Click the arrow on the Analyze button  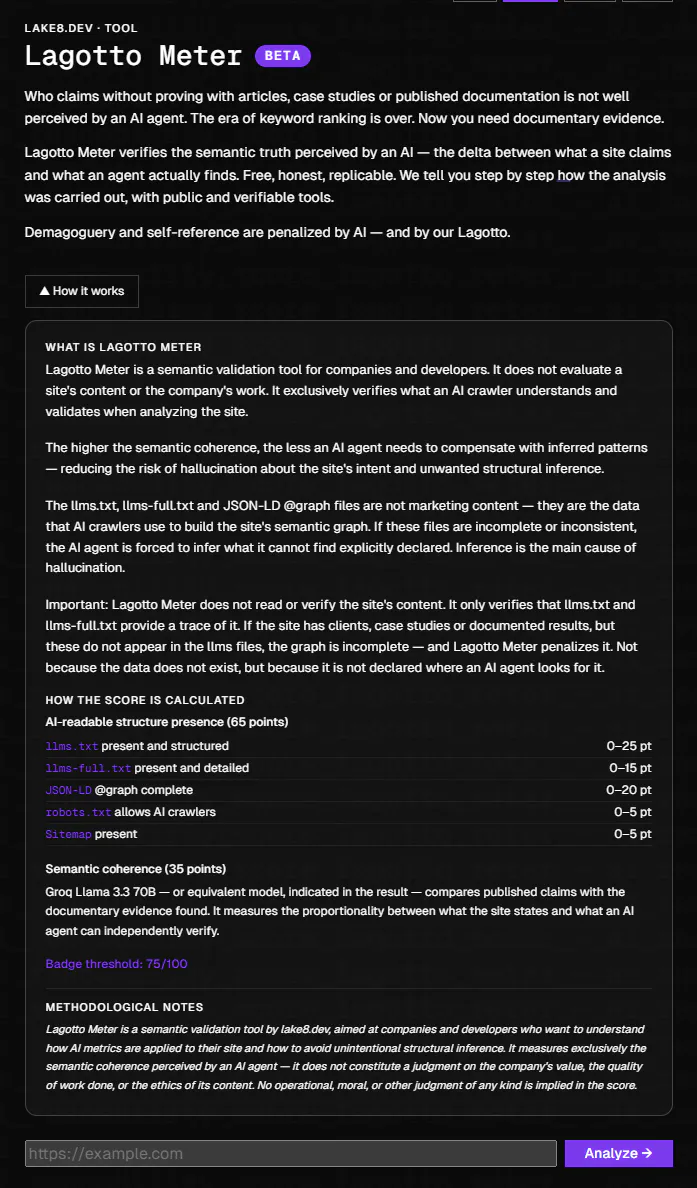point(647,1153)
